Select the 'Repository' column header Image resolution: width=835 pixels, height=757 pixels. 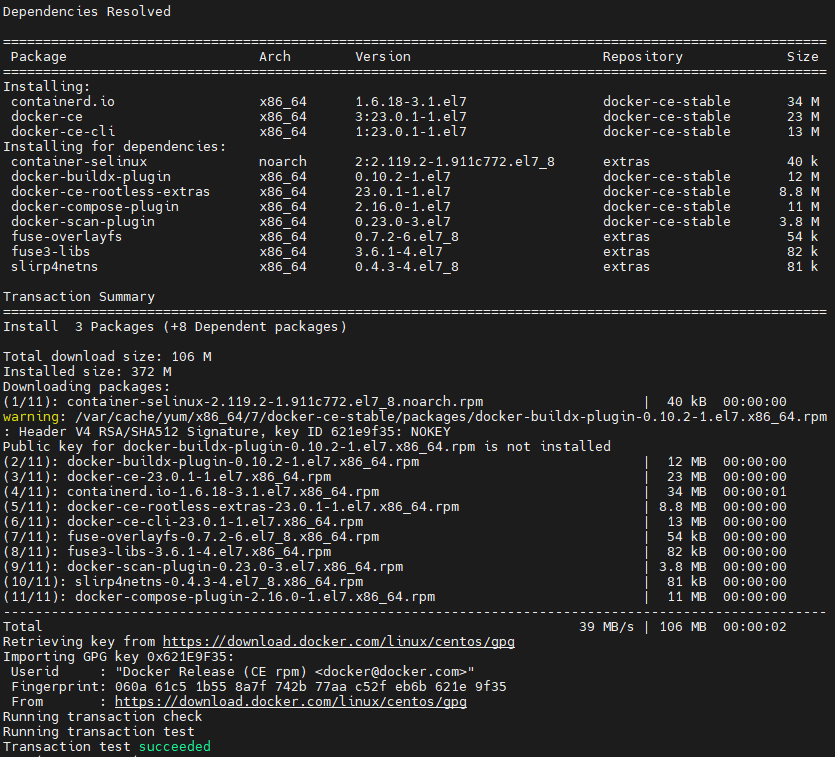(643, 57)
